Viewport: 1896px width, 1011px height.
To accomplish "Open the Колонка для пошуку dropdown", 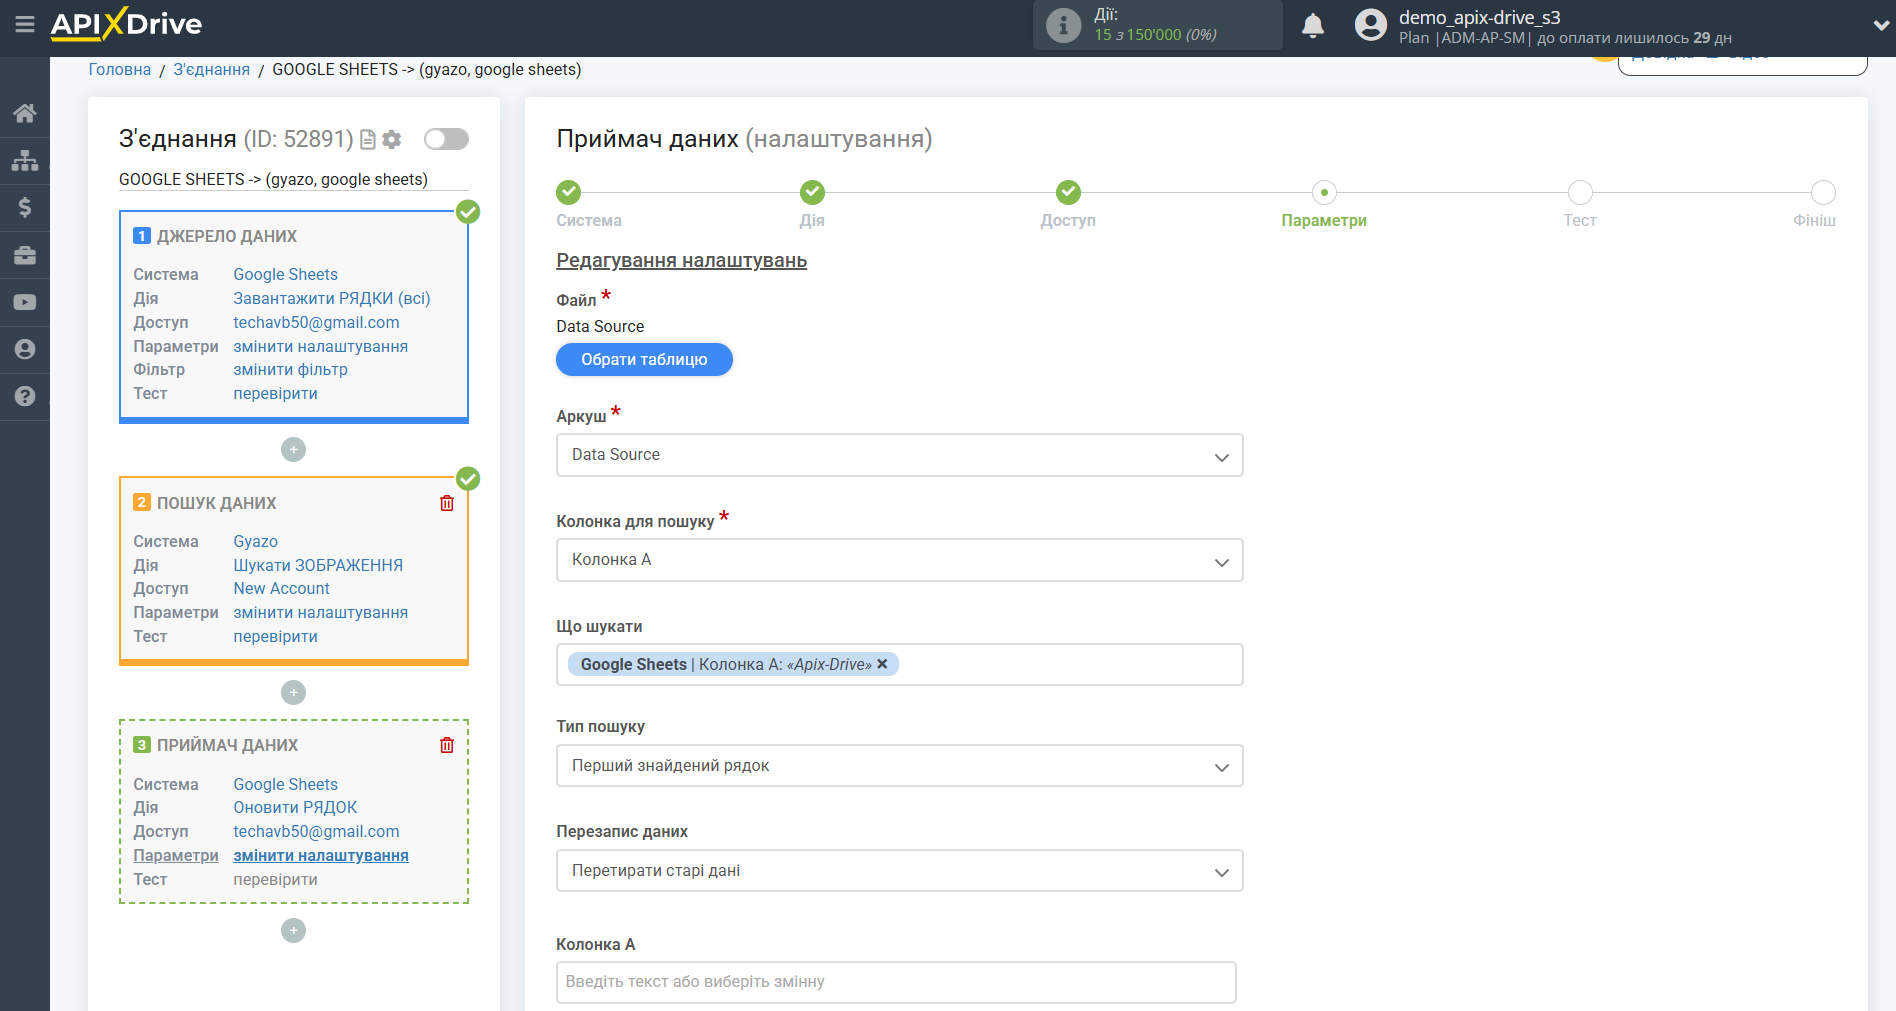I will point(898,560).
